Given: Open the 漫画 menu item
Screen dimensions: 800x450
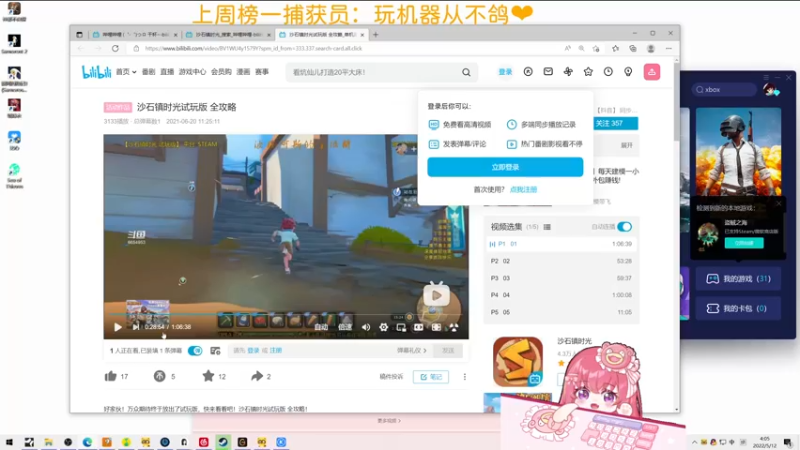Looking at the screenshot, I should (243, 72).
